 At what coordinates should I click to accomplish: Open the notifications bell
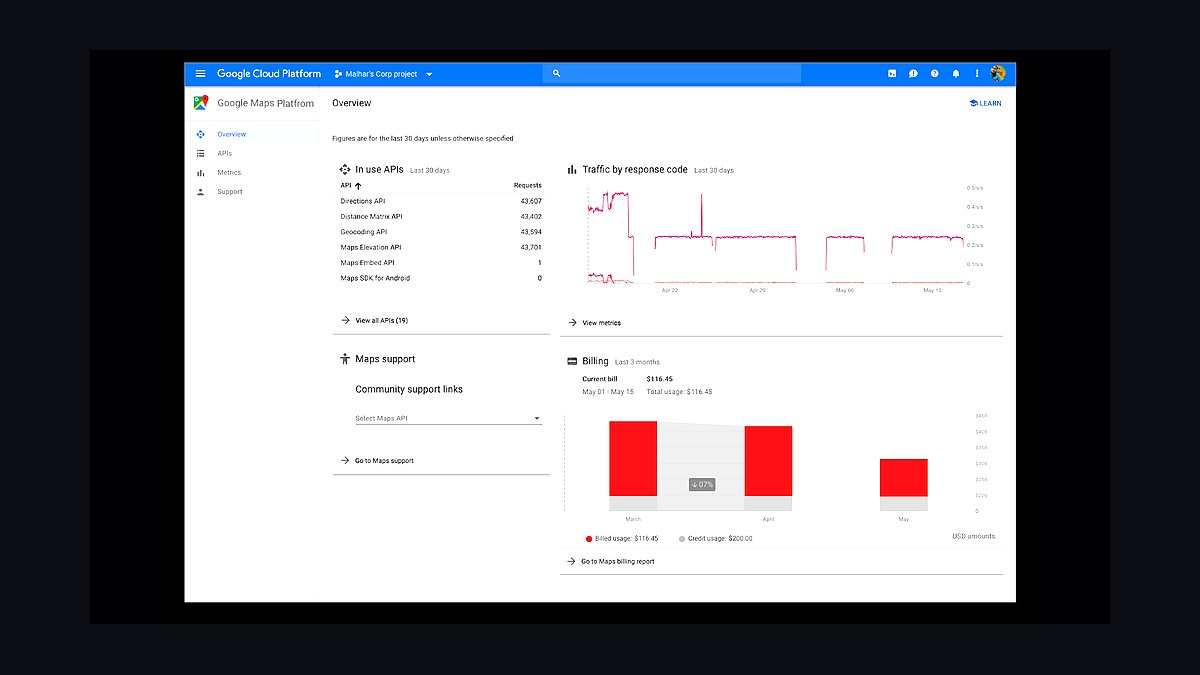point(956,74)
